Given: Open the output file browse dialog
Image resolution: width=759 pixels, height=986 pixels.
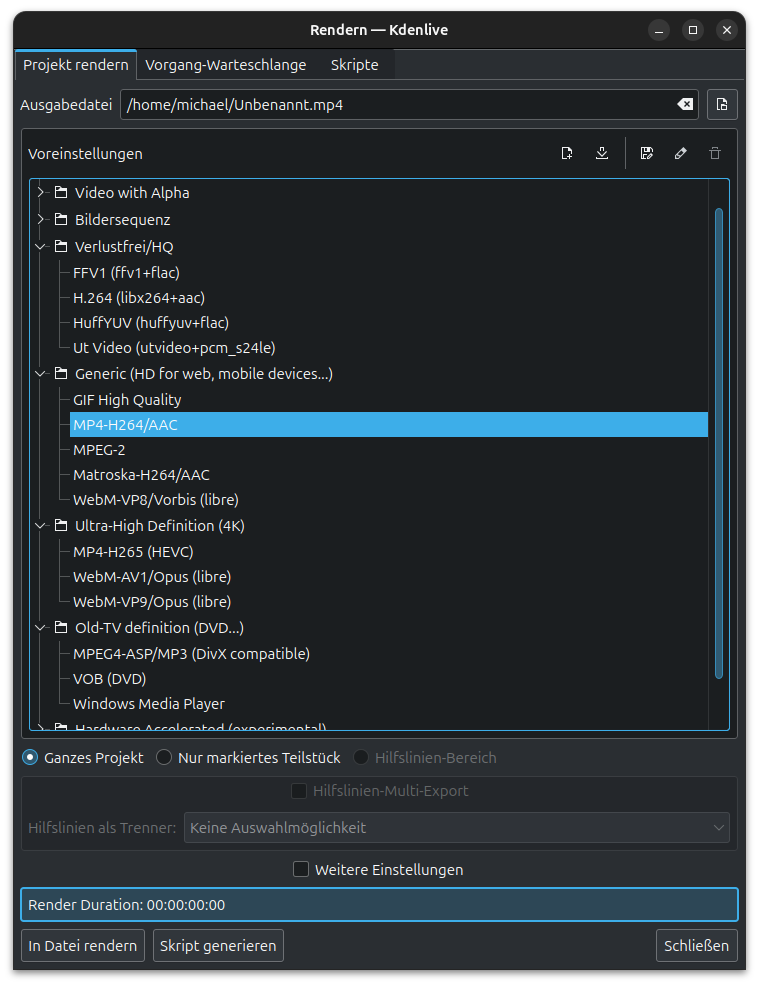Looking at the screenshot, I should [722, 104].
